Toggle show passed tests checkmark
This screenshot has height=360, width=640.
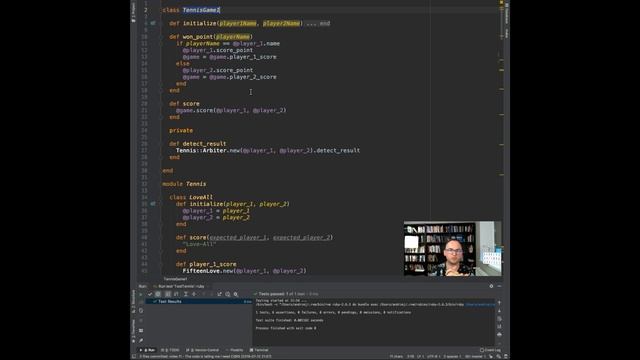[x=150, y=294]
